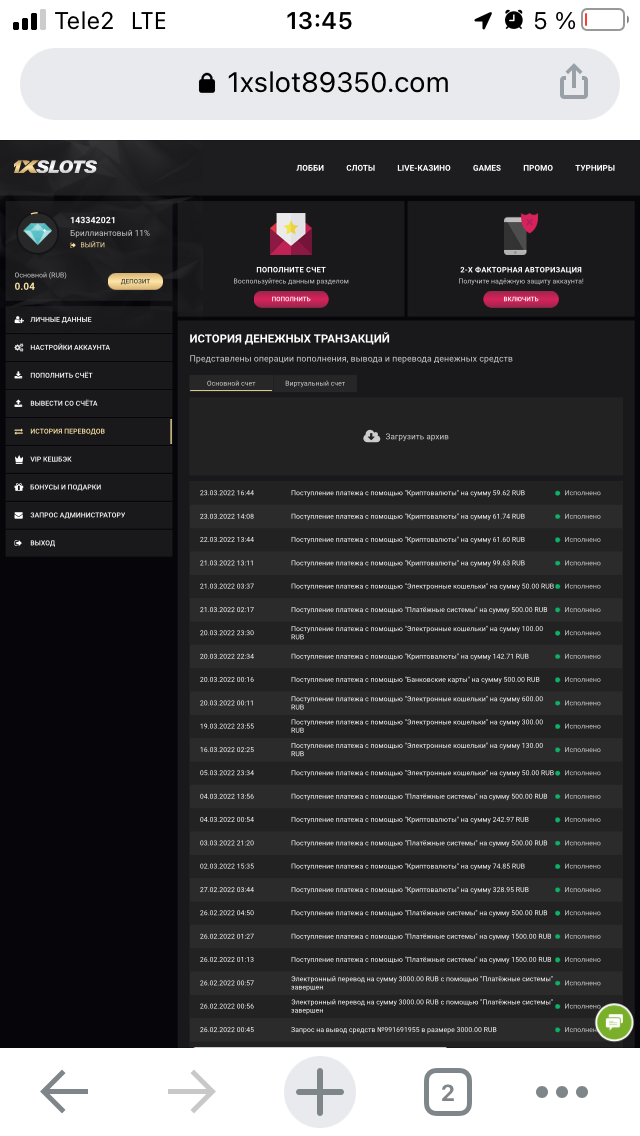The width and height of the screenshot is (640, 1136).
Task: Open Личные данные in sidebar
Action: (x=88, y=320)
